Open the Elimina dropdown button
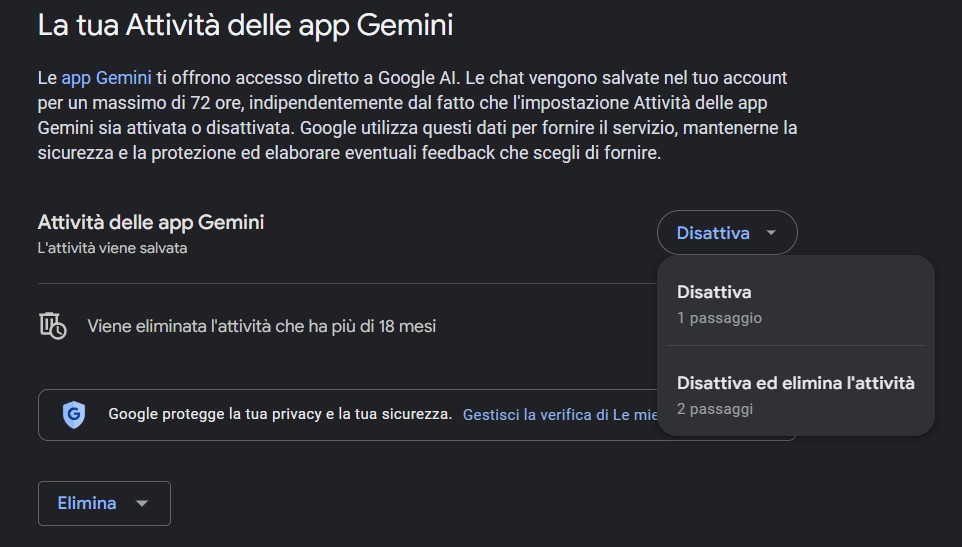962x547 pixels. [x=104, y=503]
